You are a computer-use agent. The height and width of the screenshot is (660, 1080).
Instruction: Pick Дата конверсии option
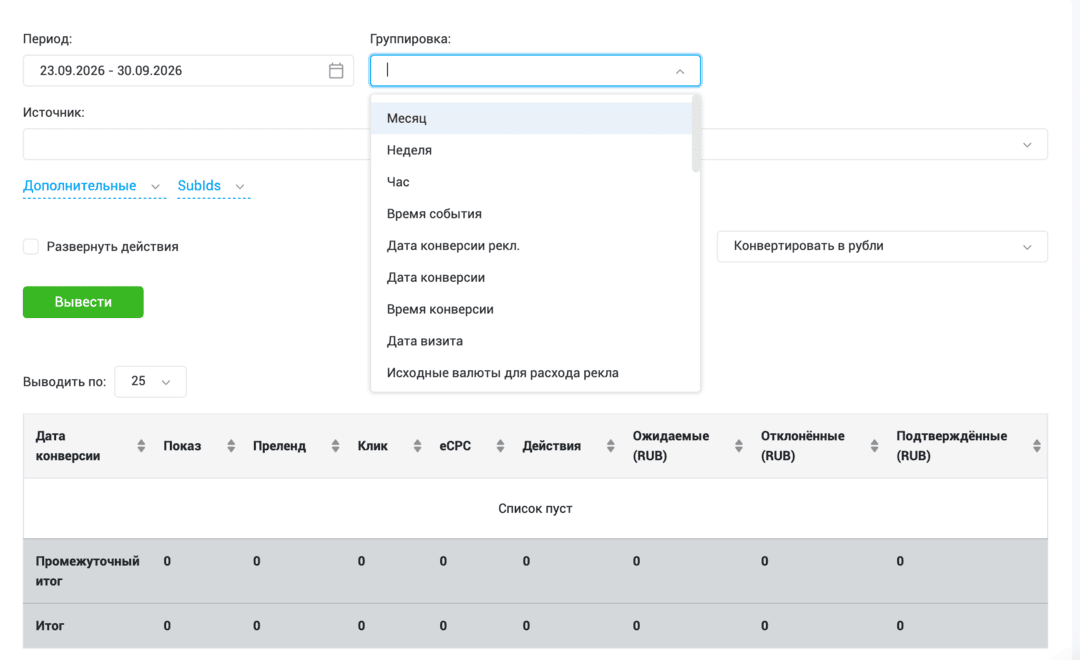click(531, 277)
